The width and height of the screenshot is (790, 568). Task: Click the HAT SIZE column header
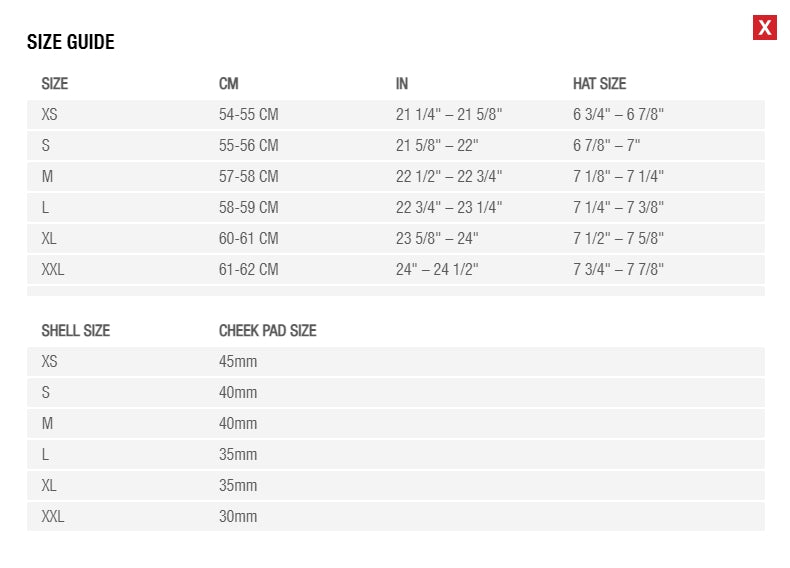coord(599,84)
